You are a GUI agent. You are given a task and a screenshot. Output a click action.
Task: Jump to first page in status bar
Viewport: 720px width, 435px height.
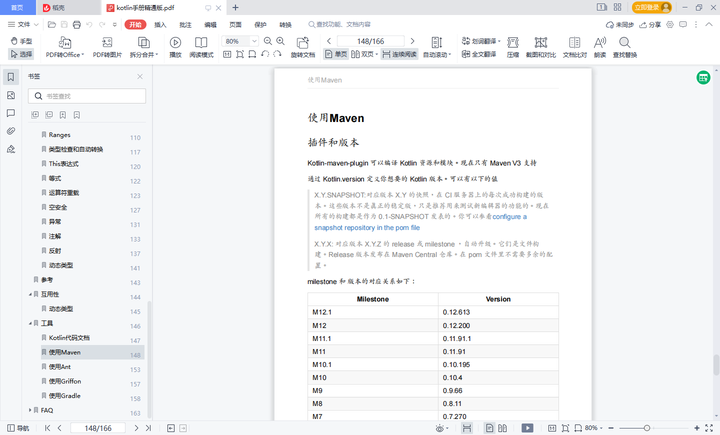click(x=48, y=428)
